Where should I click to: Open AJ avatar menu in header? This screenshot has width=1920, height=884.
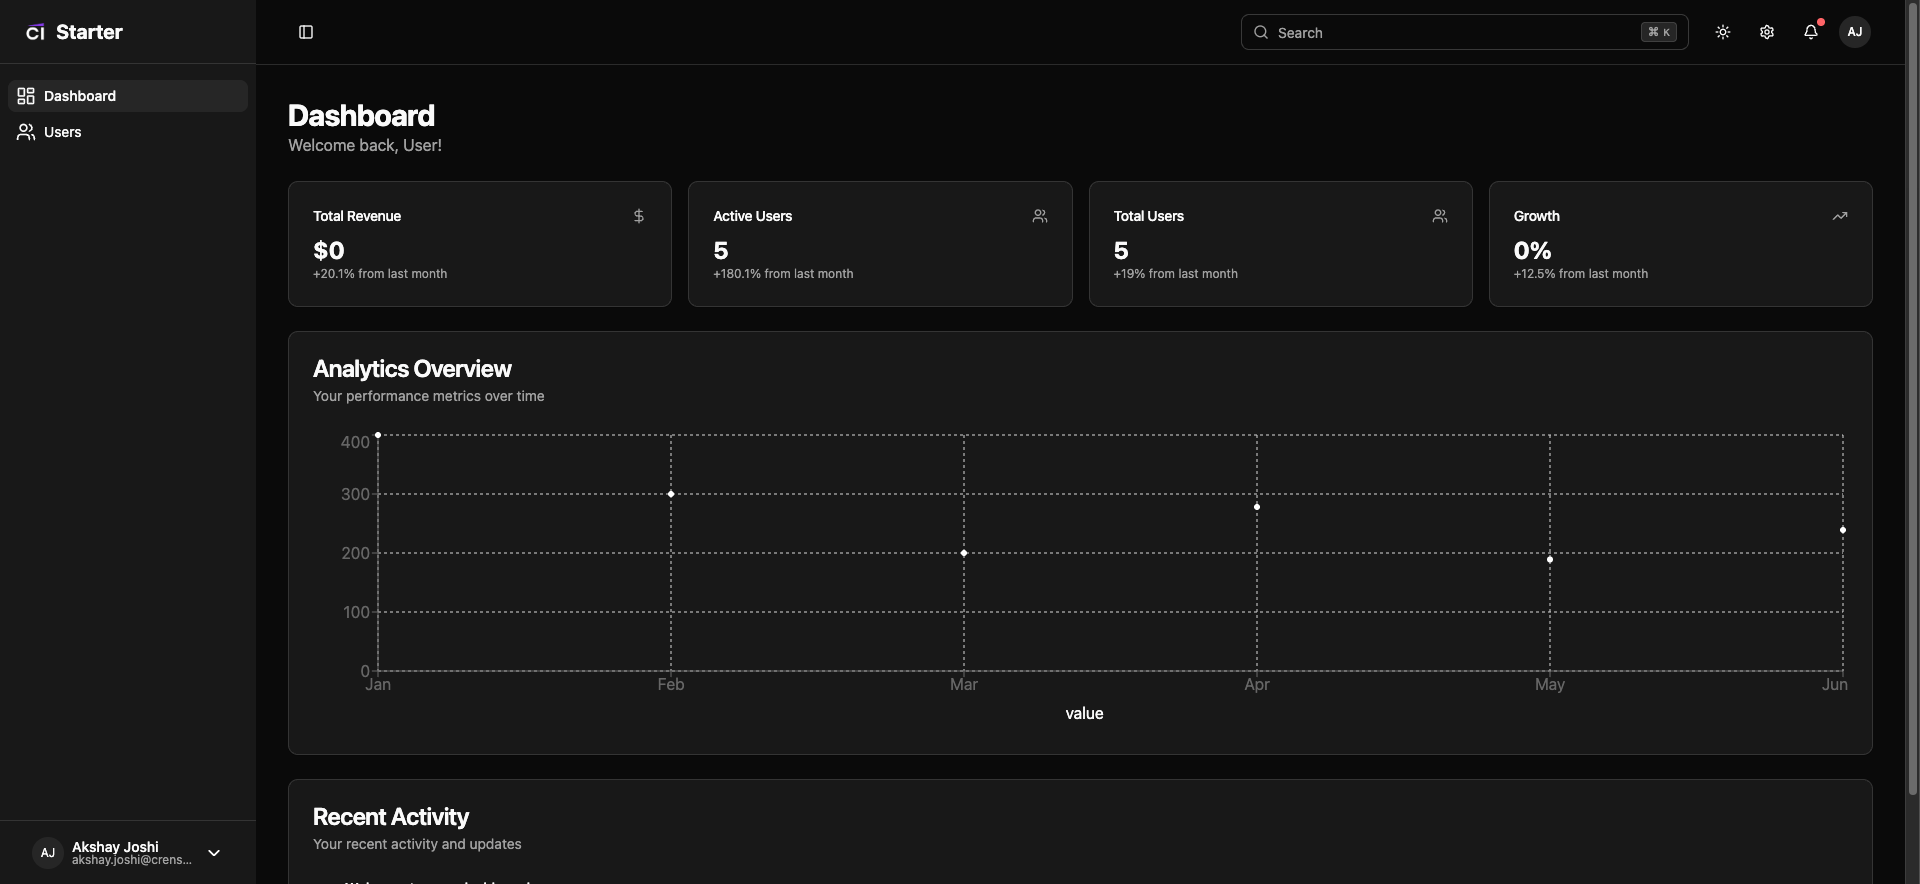[1854, 32]
